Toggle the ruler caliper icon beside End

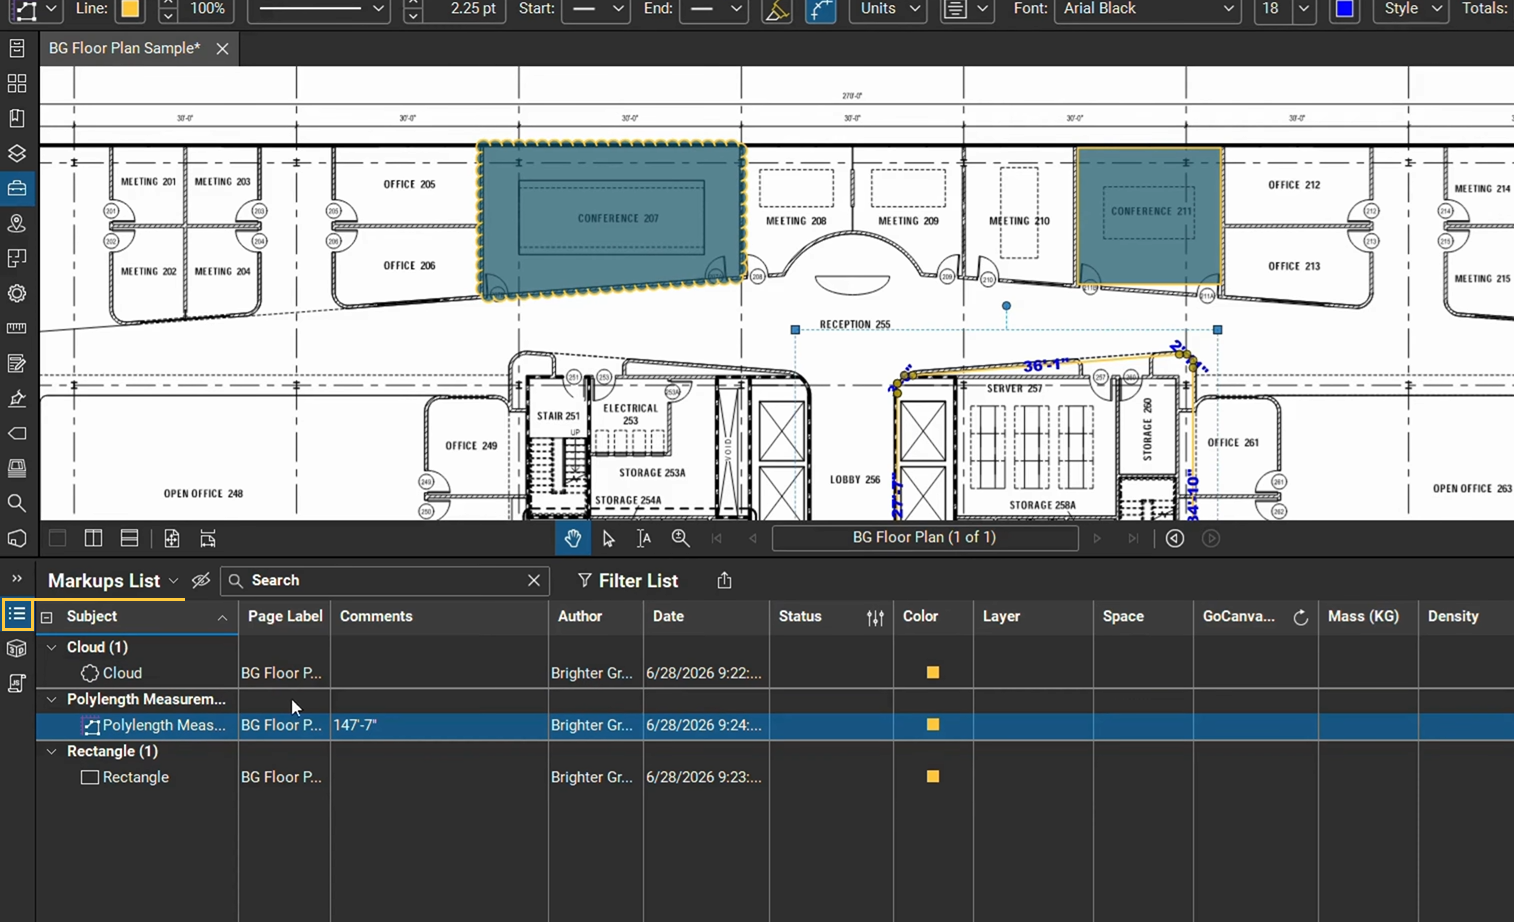776,10
